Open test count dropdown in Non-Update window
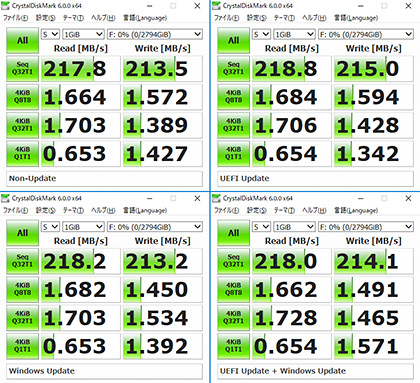 (x=50, y=34)
